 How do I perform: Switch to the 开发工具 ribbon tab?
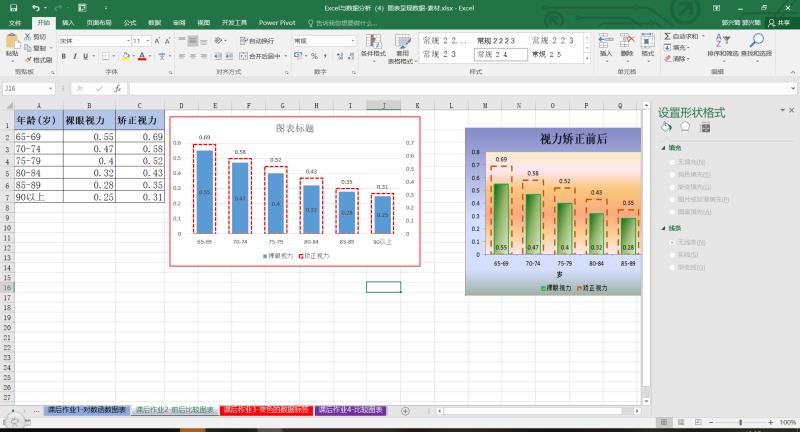234,23
